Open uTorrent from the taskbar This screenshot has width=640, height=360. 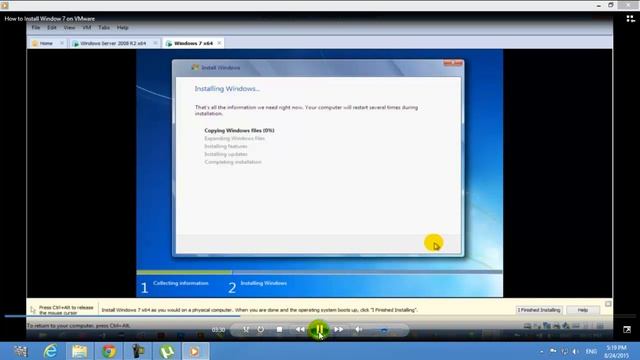point(167,351)
